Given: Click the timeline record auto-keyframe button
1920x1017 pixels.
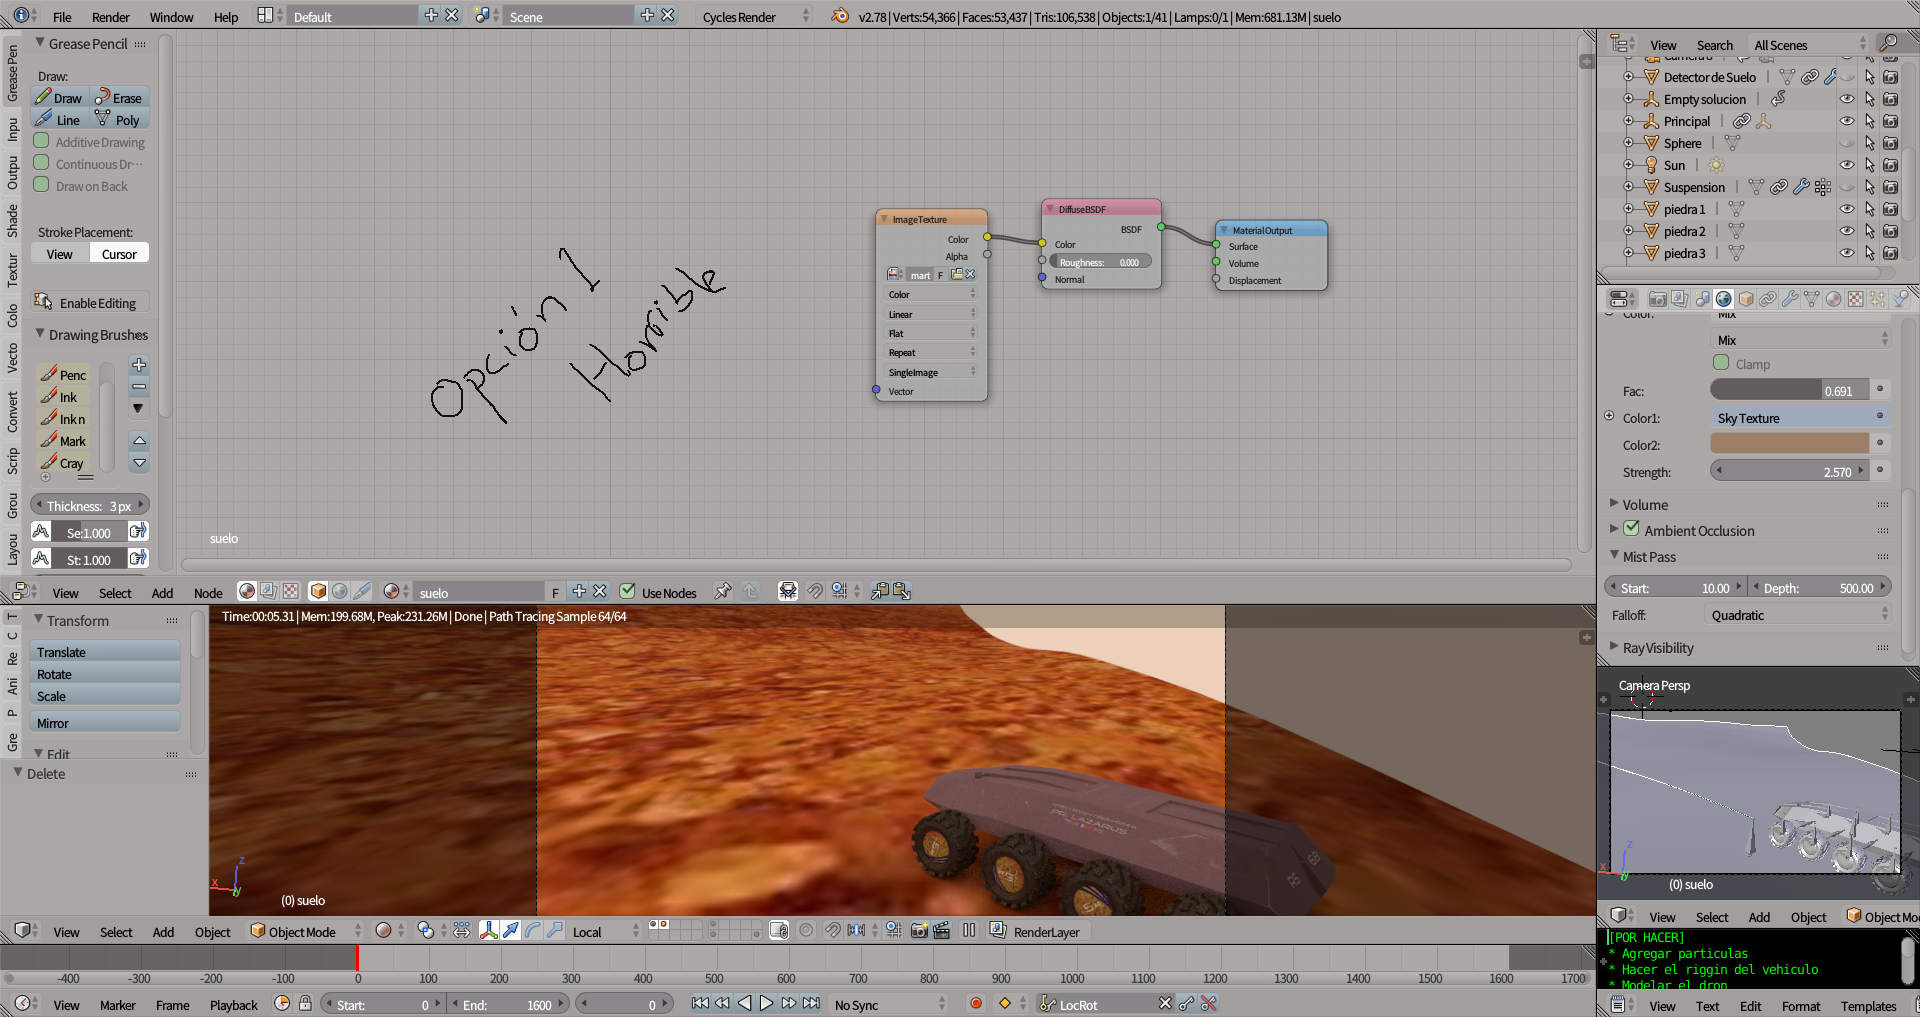Looking at the screenshot, I should click(x=976, y=1004).
